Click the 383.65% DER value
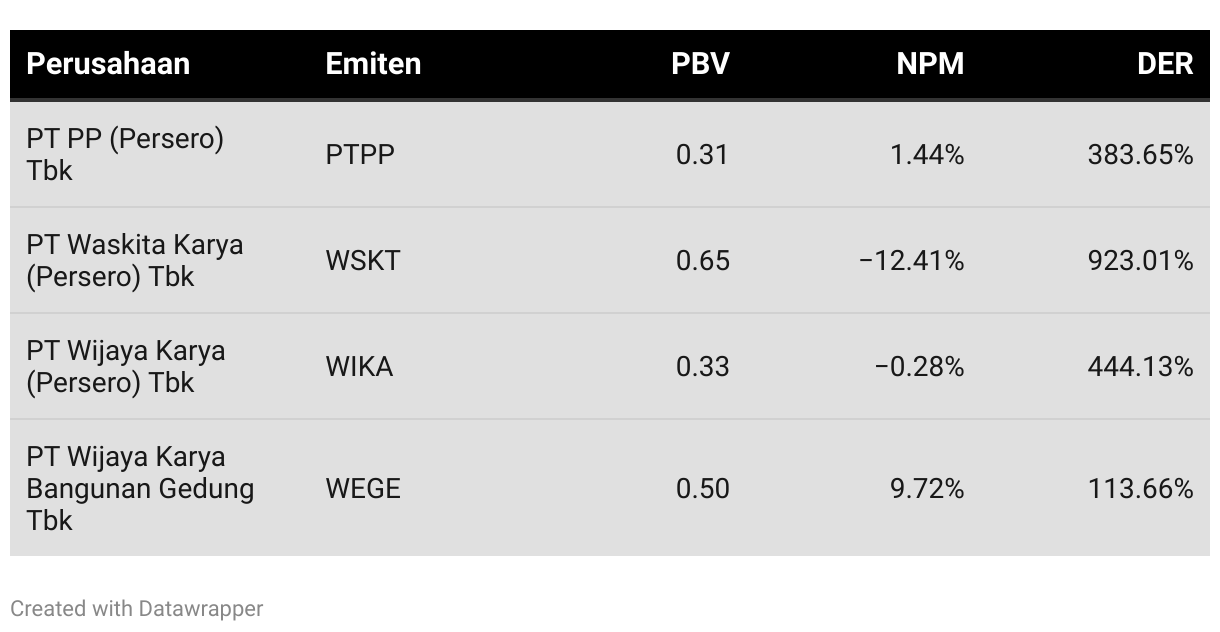The width and height of the screenshot is (1220, 632). (x=1140, y=155)
